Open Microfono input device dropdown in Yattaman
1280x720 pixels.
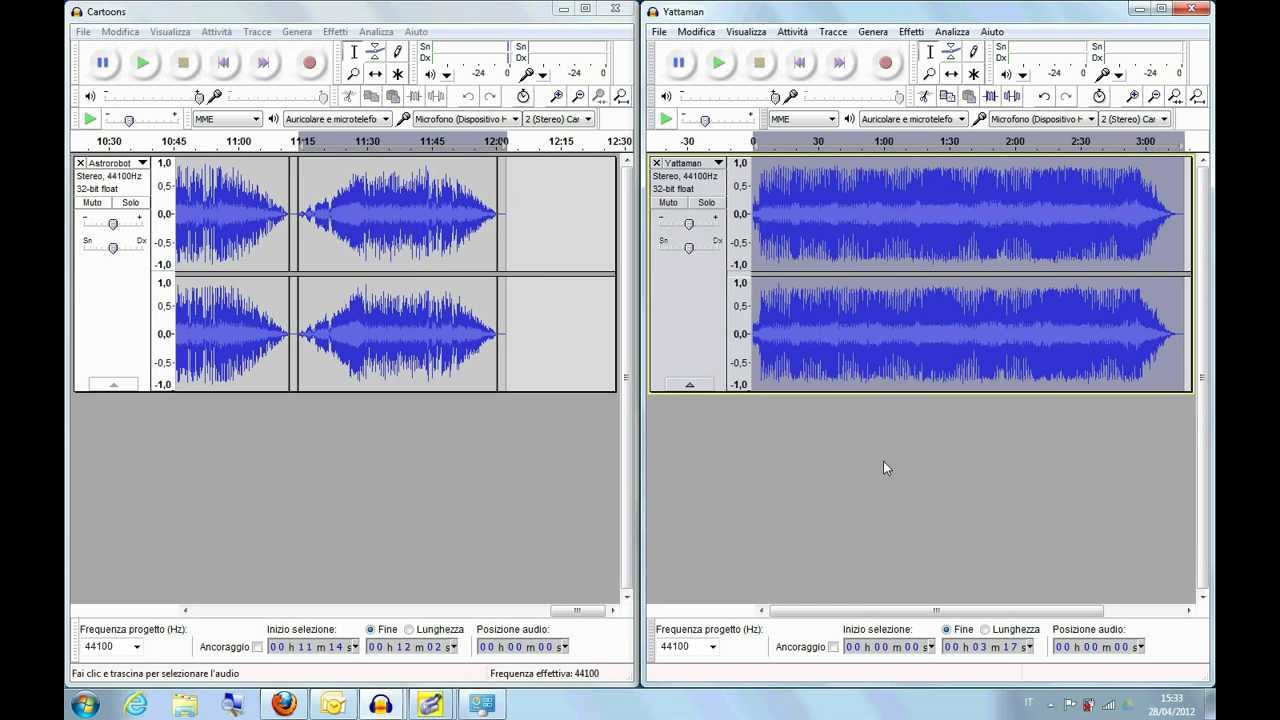click(x=1045, y=119)
